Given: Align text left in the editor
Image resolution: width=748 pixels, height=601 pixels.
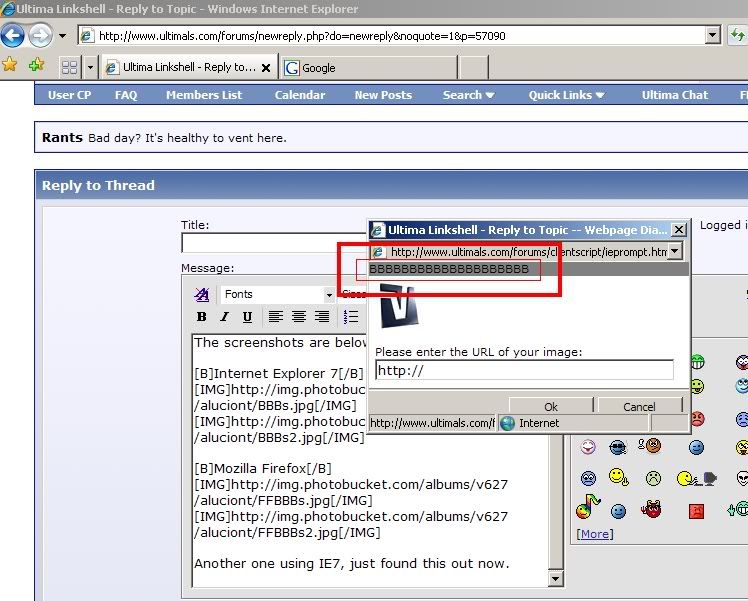Looking at the screenshot, I should pyautogui.click(x=276, y=316).
